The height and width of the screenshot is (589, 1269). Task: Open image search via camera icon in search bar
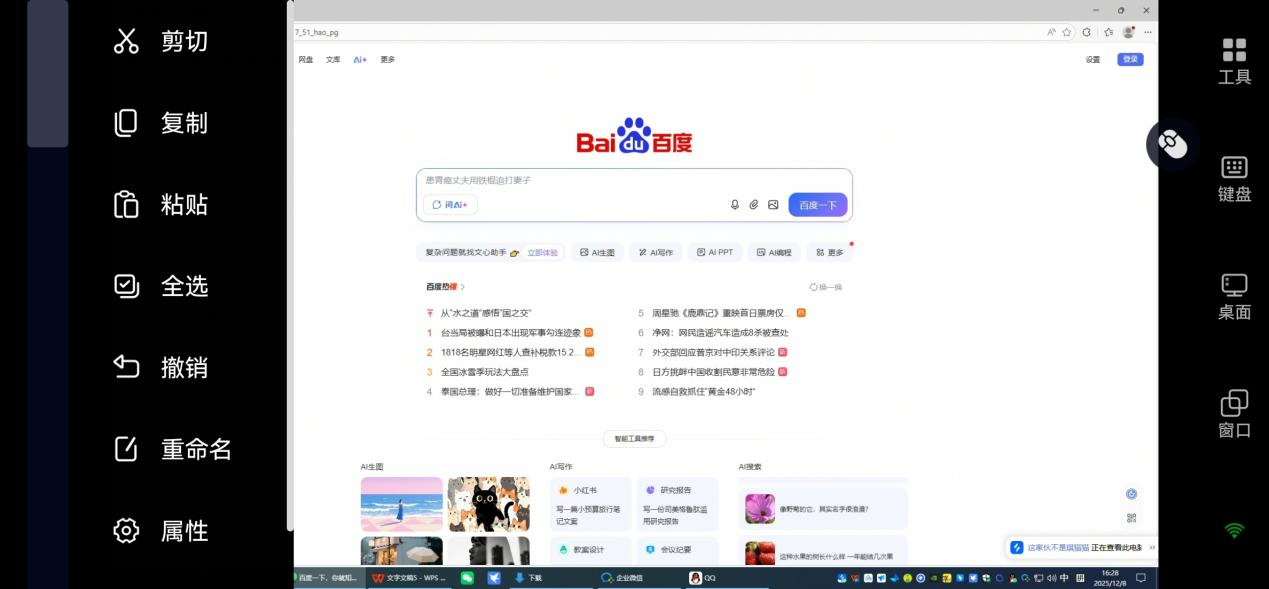coord(772,204)
